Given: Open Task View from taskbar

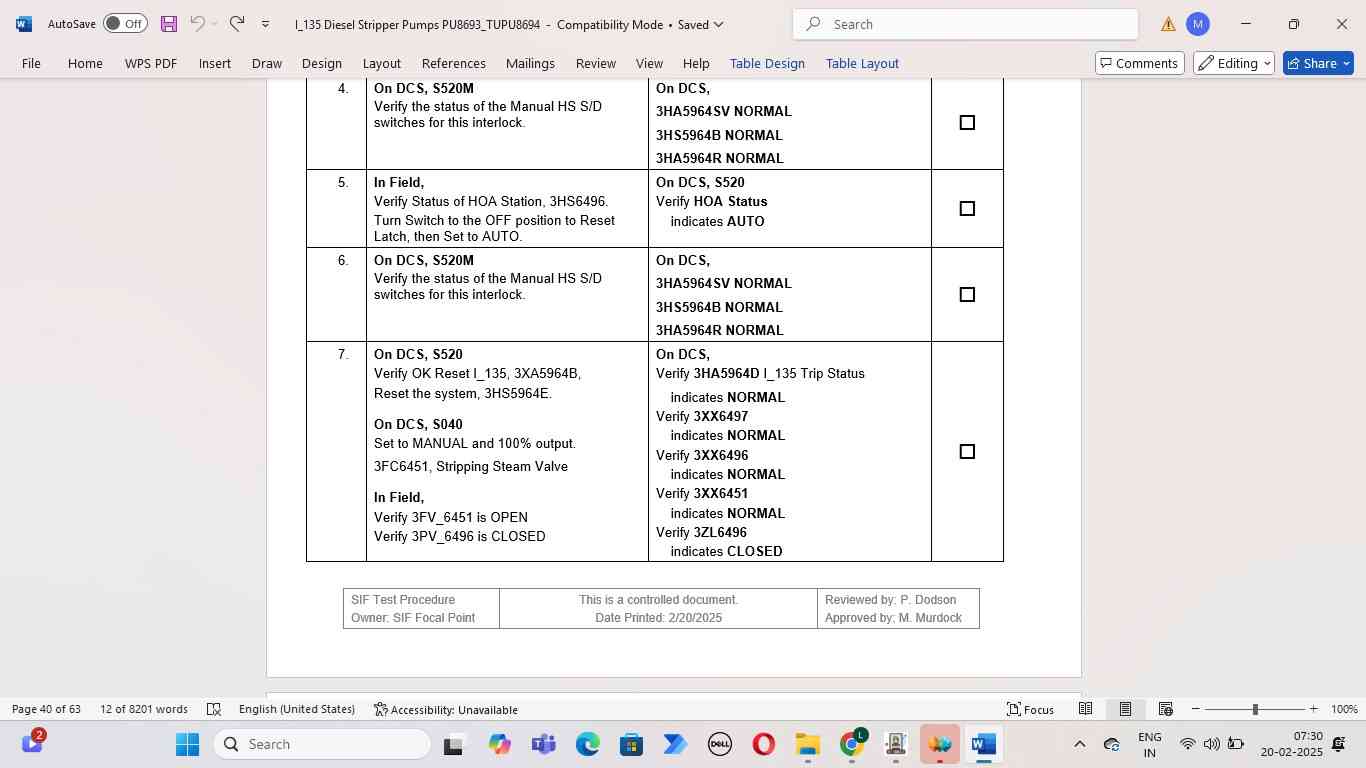Looking at the screenshot, I should coord(453,744).
